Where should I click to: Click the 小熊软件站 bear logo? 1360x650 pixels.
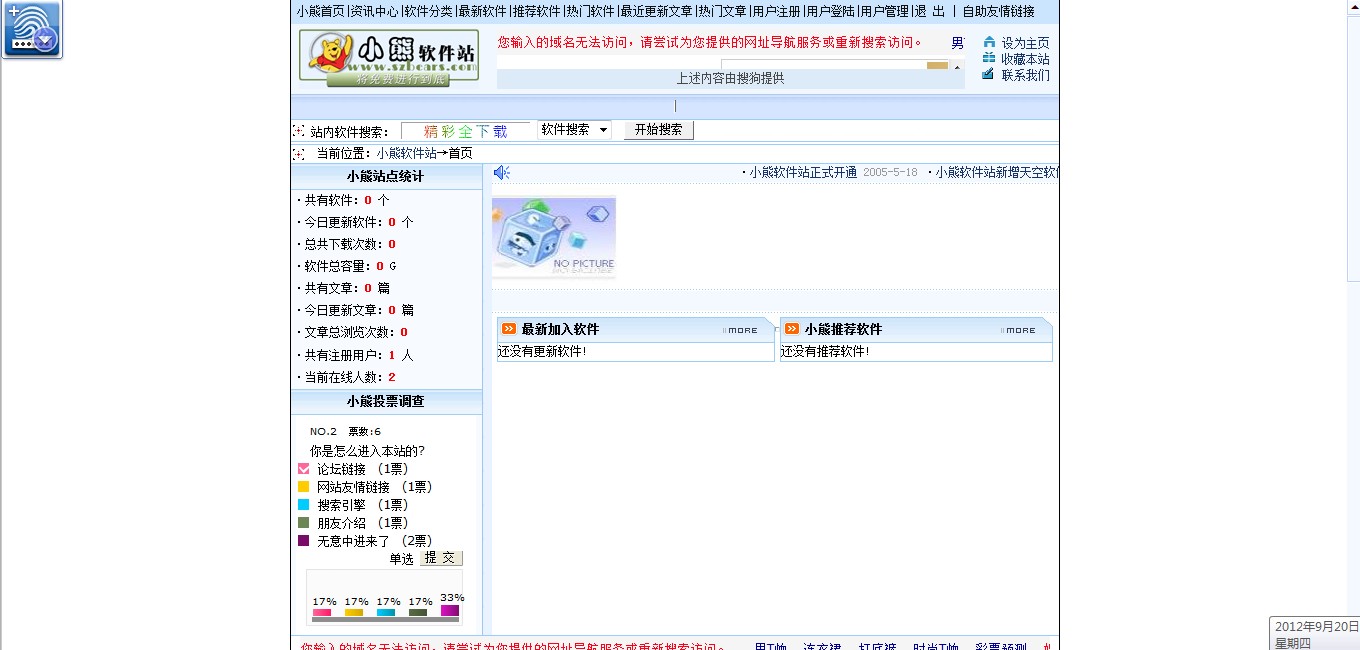[x=388, y=57]
